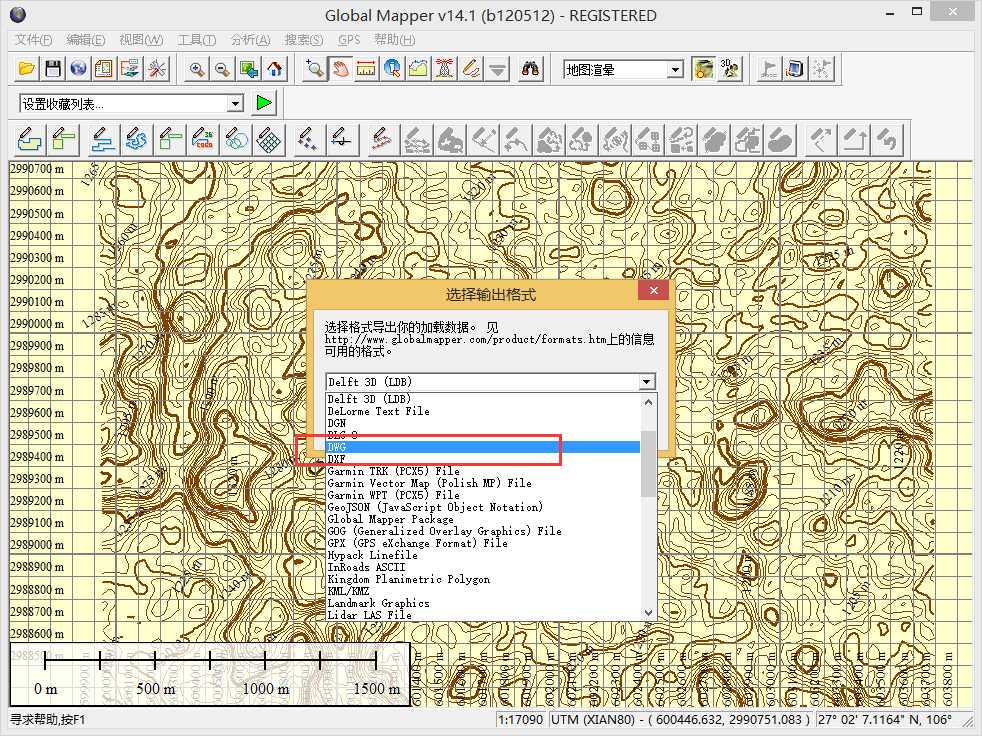This screenshot has width=982, height=736.
Task: Choose GPX (GPS eXchange Format) File
Action: pos(483,543)
